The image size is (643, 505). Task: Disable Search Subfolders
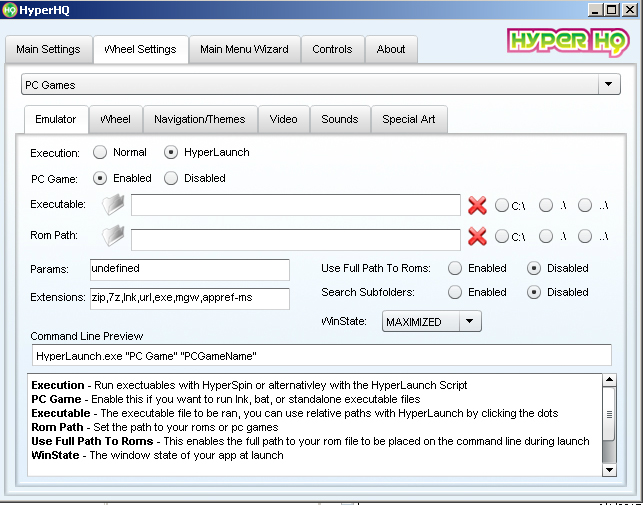pyautogui.click(x=534, y=292)
